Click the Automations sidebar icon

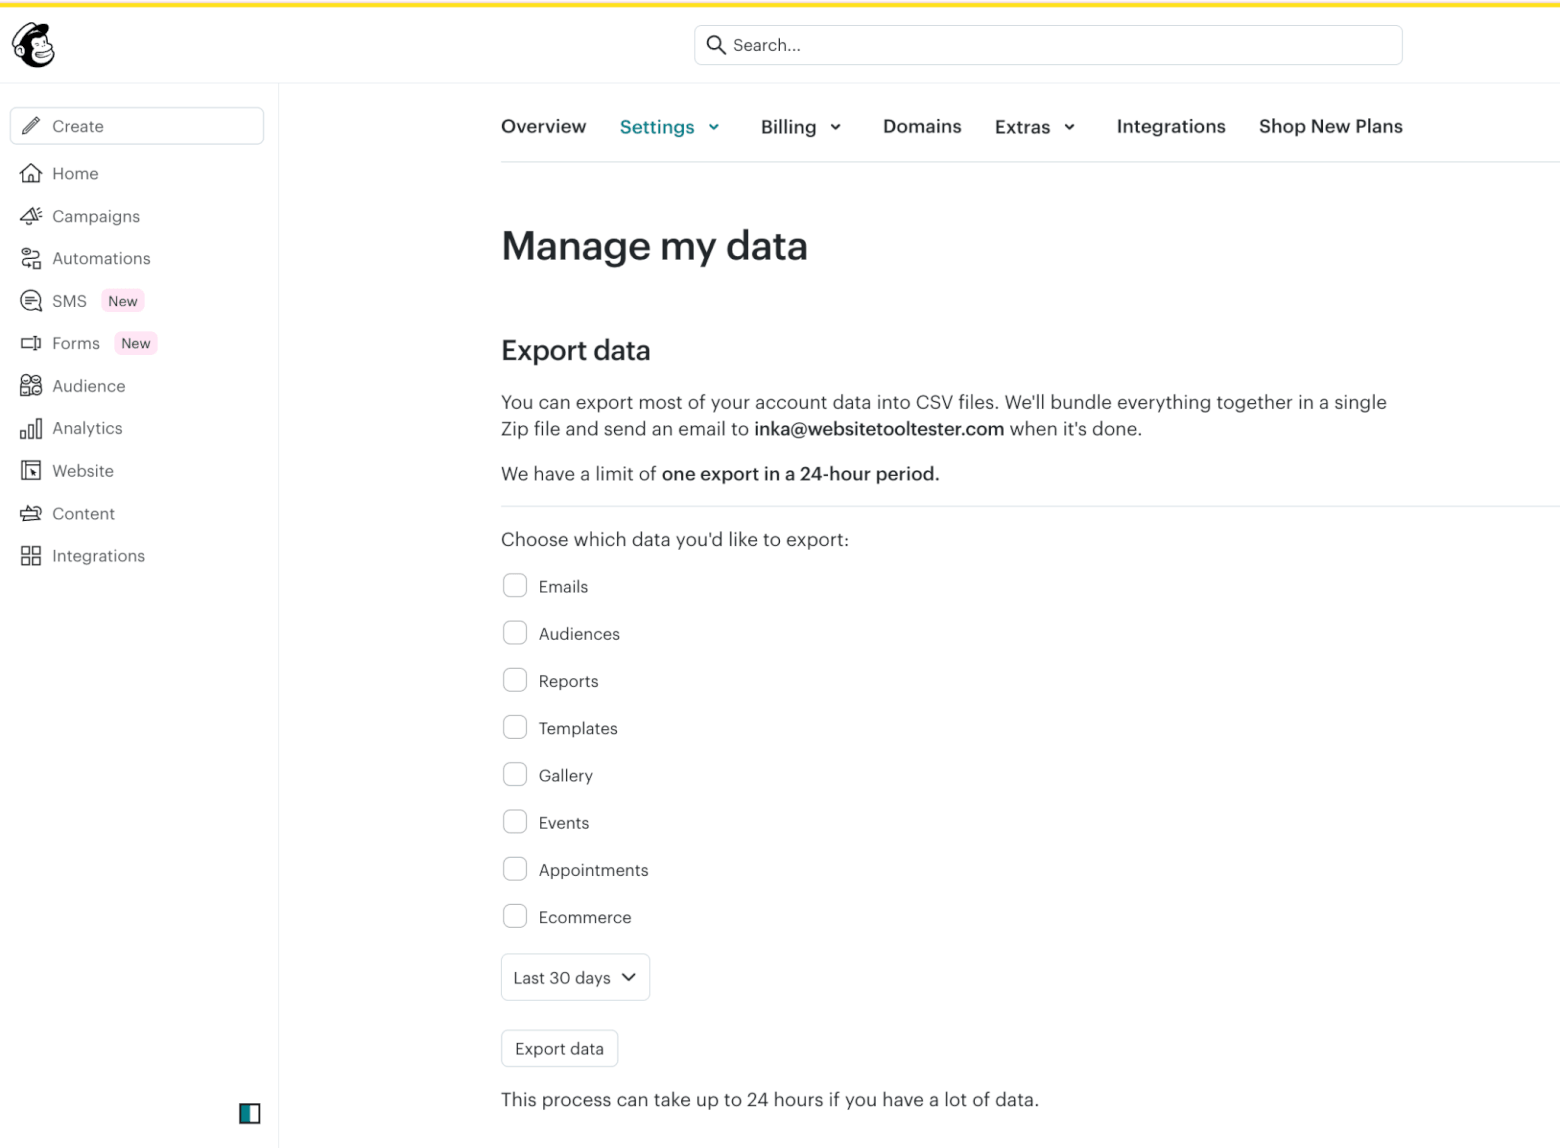tap(31, 258)
